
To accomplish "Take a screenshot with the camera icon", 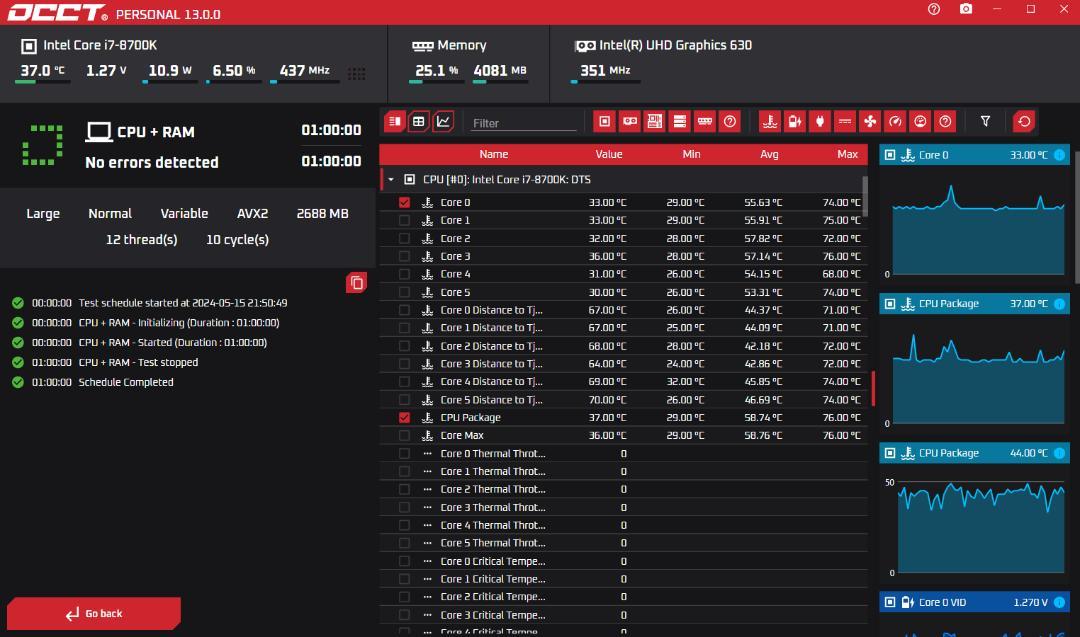I will [966, 9].
